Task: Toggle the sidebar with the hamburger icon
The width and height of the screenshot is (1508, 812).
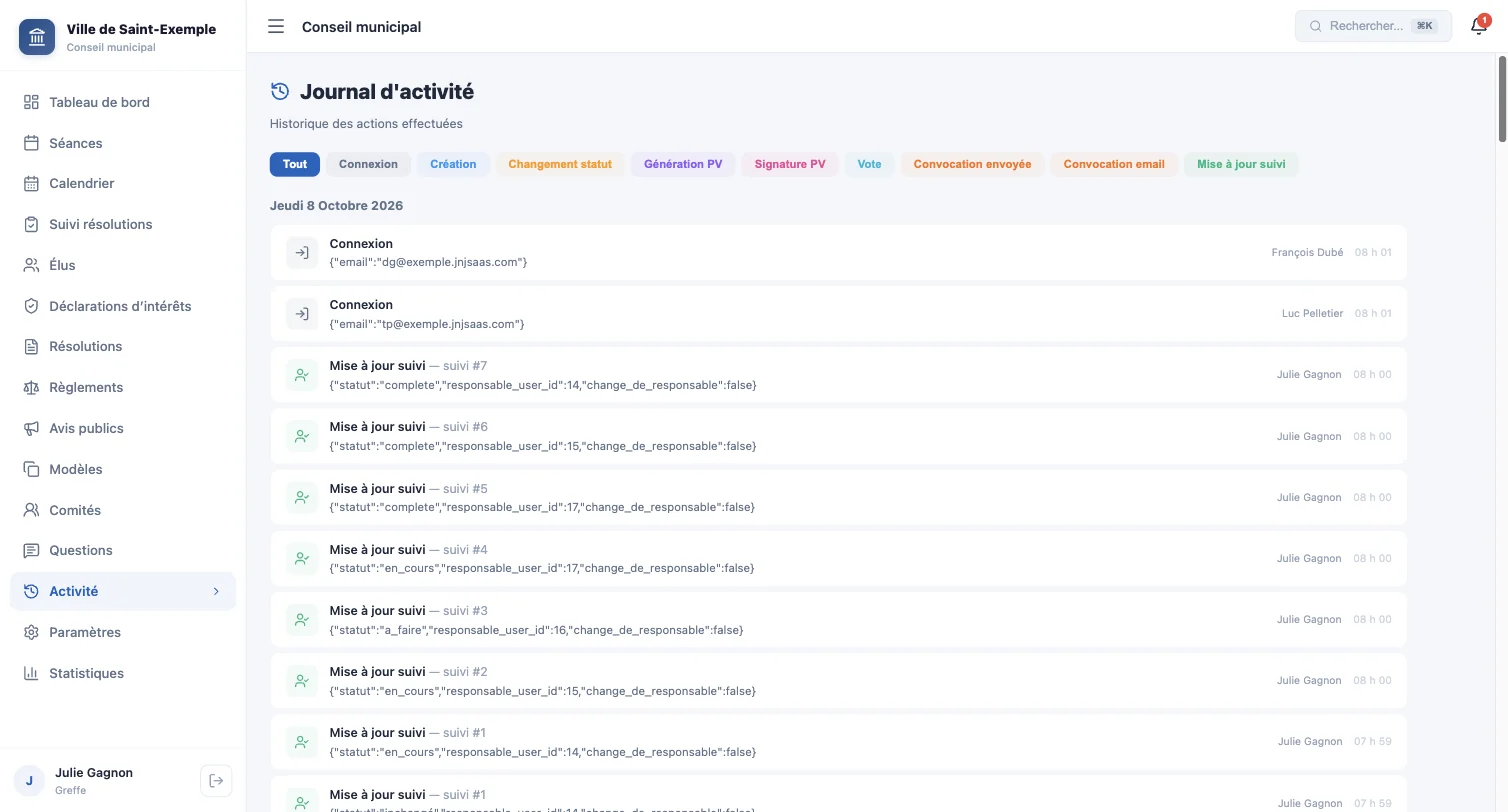Action: point(276,27)
